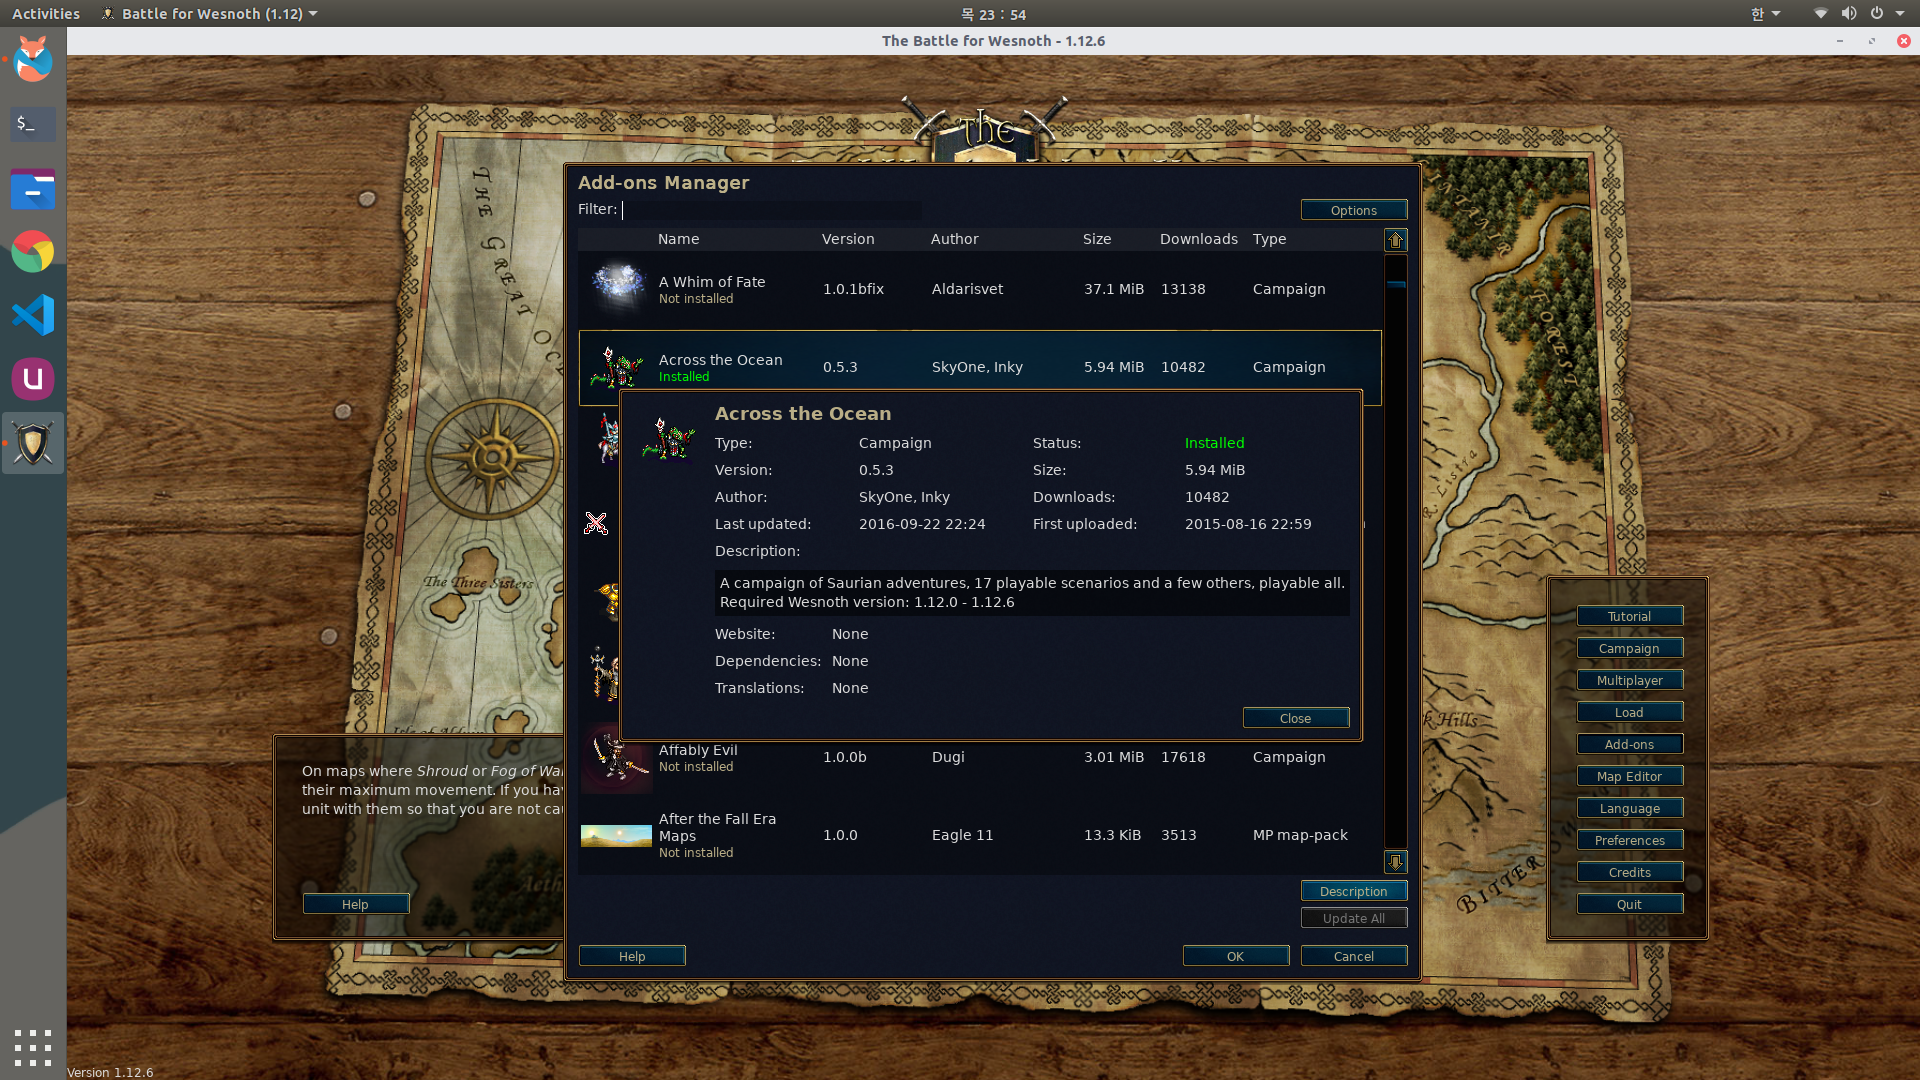Image resolution: width=1920 pixels, height=1080 pixels.
Task: Open Help in the Add-ons Manager
Action: pyautogui.click(x=632, y=956)
